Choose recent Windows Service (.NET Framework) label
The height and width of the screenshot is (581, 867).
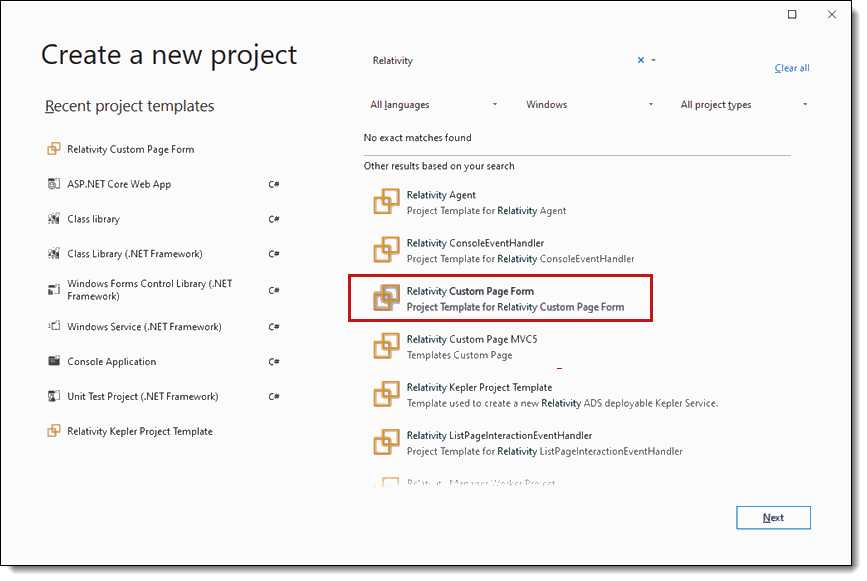(144, 327)
